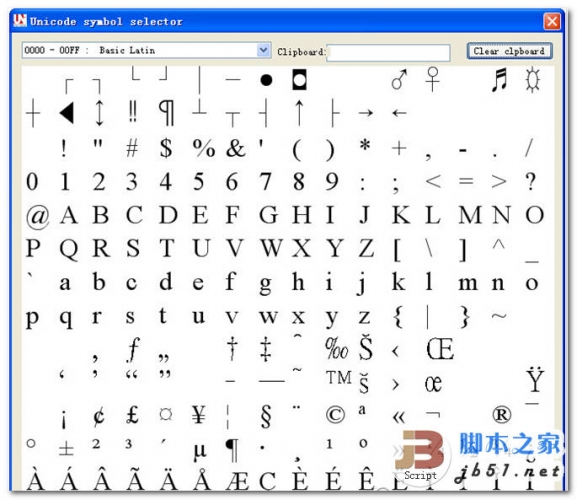This screenshot has width=577, height=500.
Task: Select the beamed musical notes symbol
Action: 499,80
